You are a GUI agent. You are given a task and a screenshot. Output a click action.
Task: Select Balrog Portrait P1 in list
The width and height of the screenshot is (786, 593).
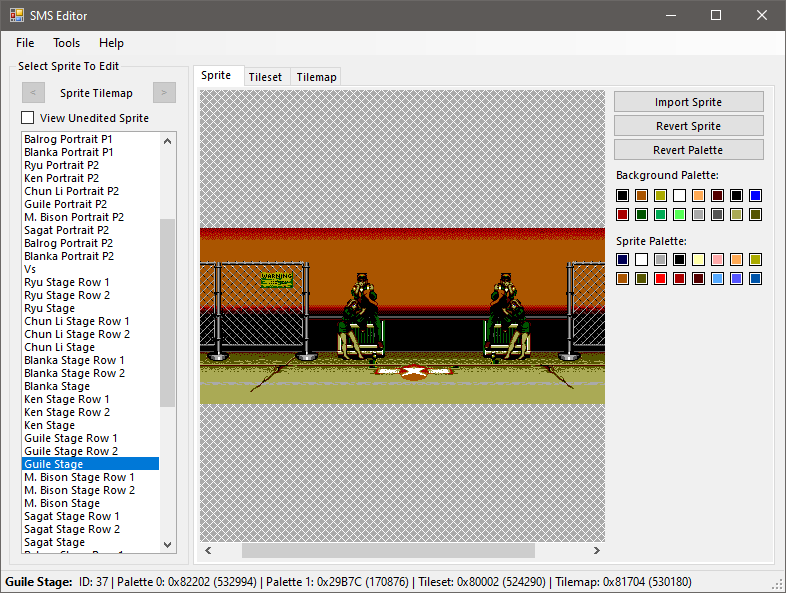(x=91, y=139)
